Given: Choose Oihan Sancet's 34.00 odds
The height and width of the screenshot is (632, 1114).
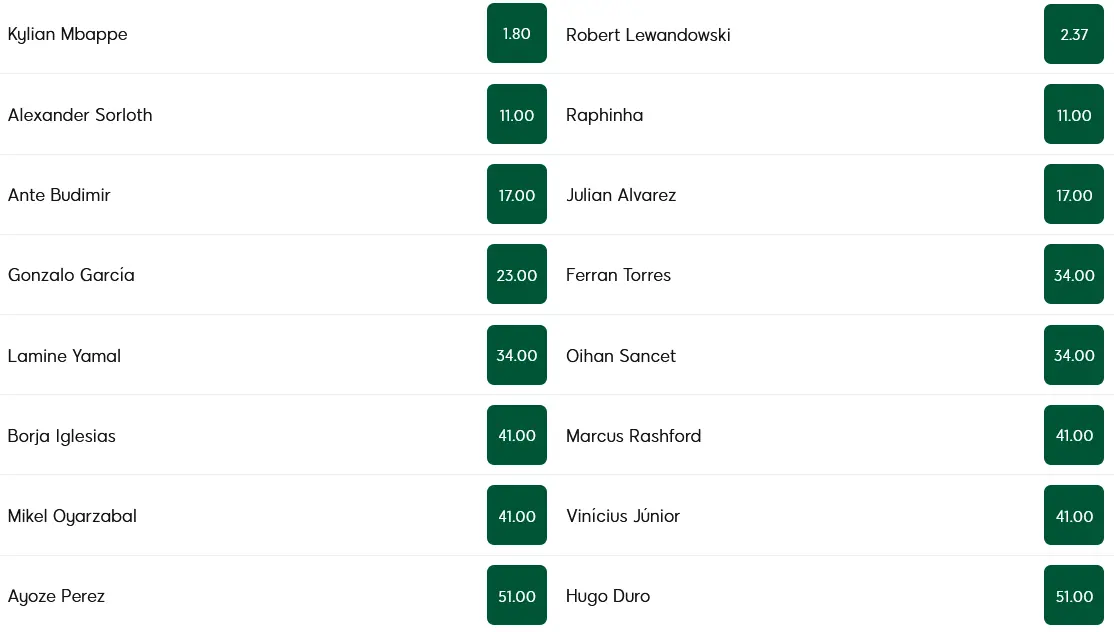Looking at the screenshot, I should tap(1073, 355).
